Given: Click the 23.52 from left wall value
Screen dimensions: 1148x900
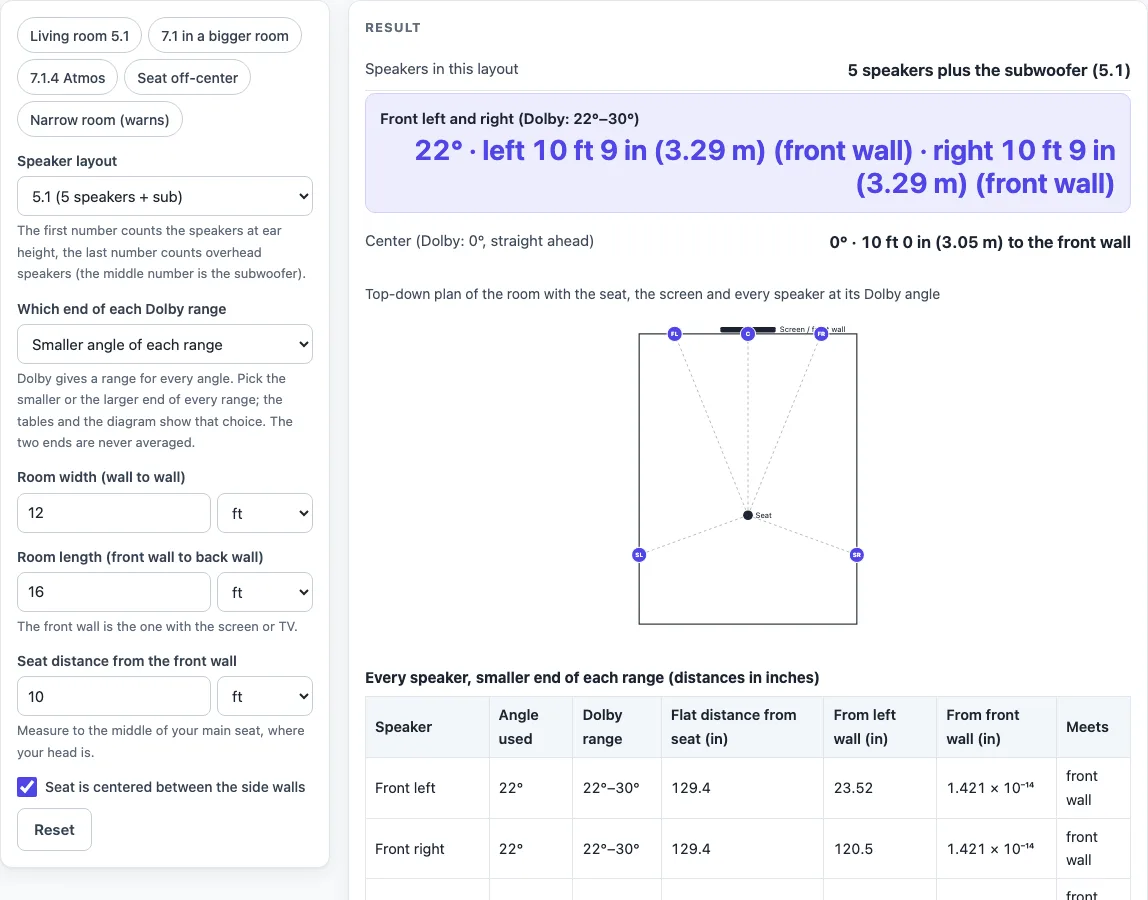Looking at the screenshot, I should coord(853,788).
